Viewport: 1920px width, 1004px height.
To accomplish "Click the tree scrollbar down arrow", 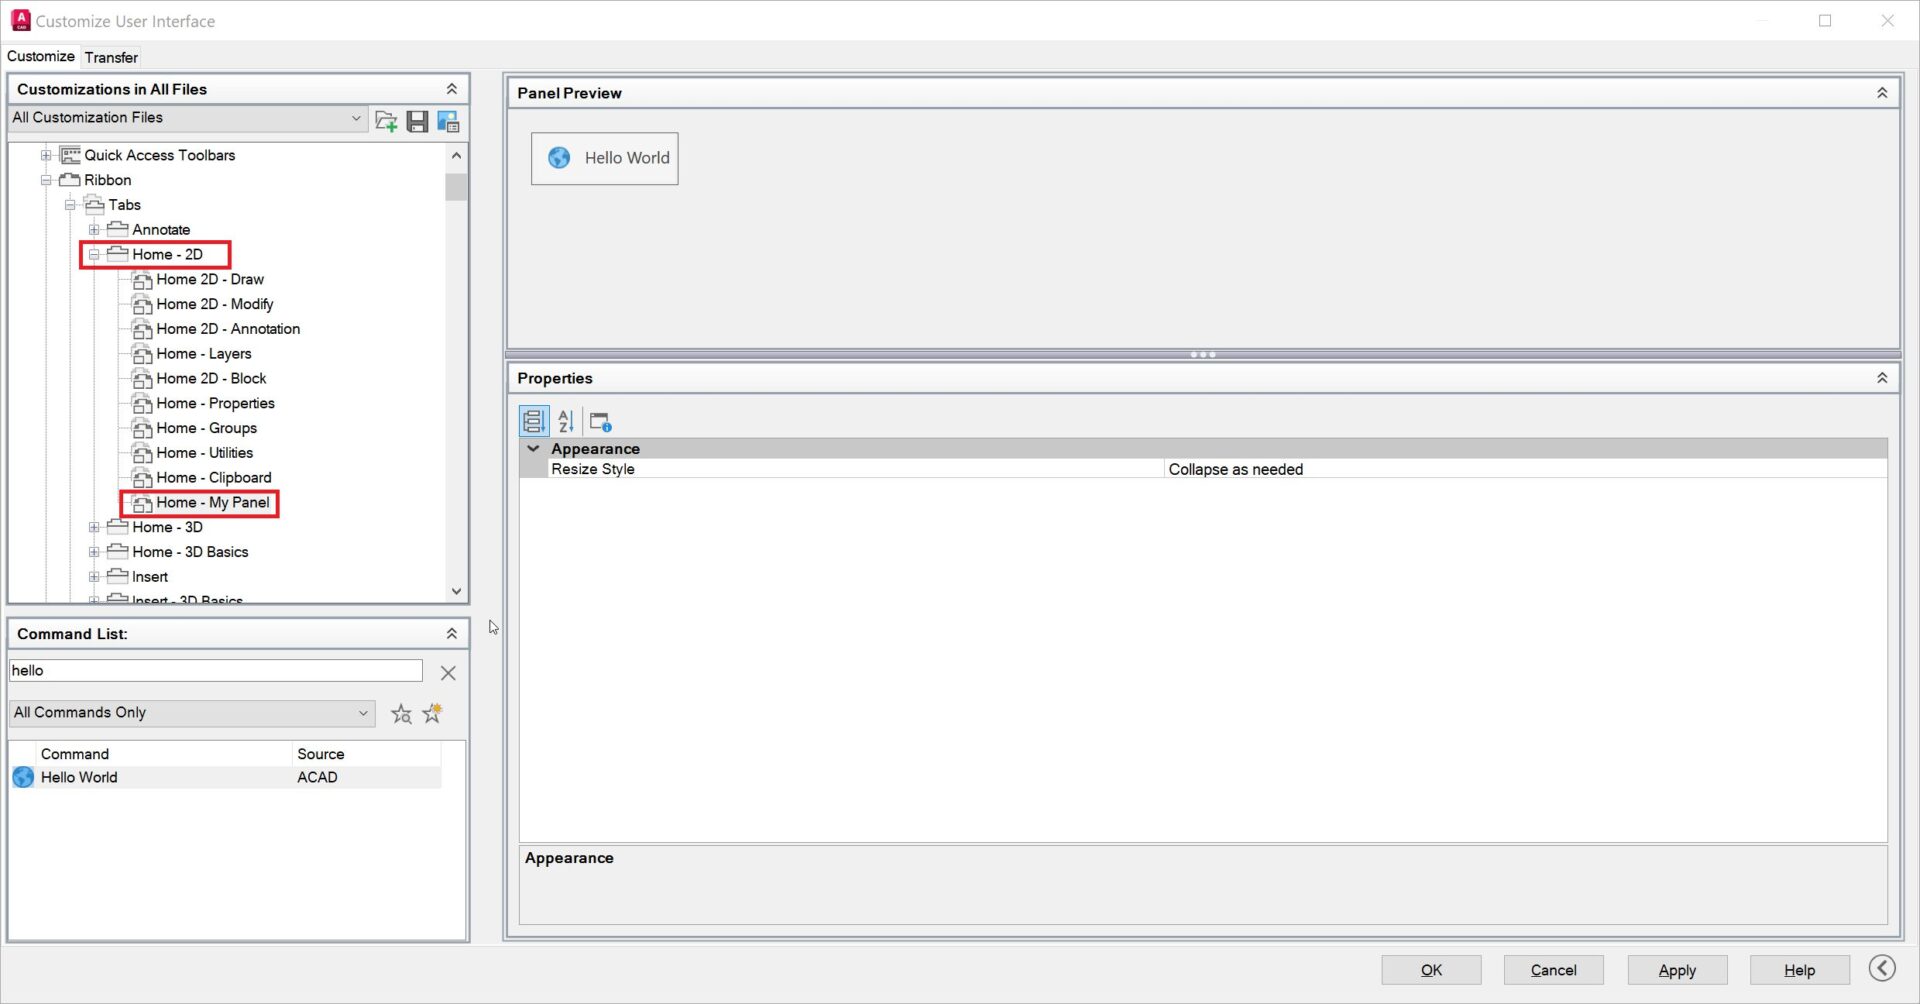I will click(456, 591).
